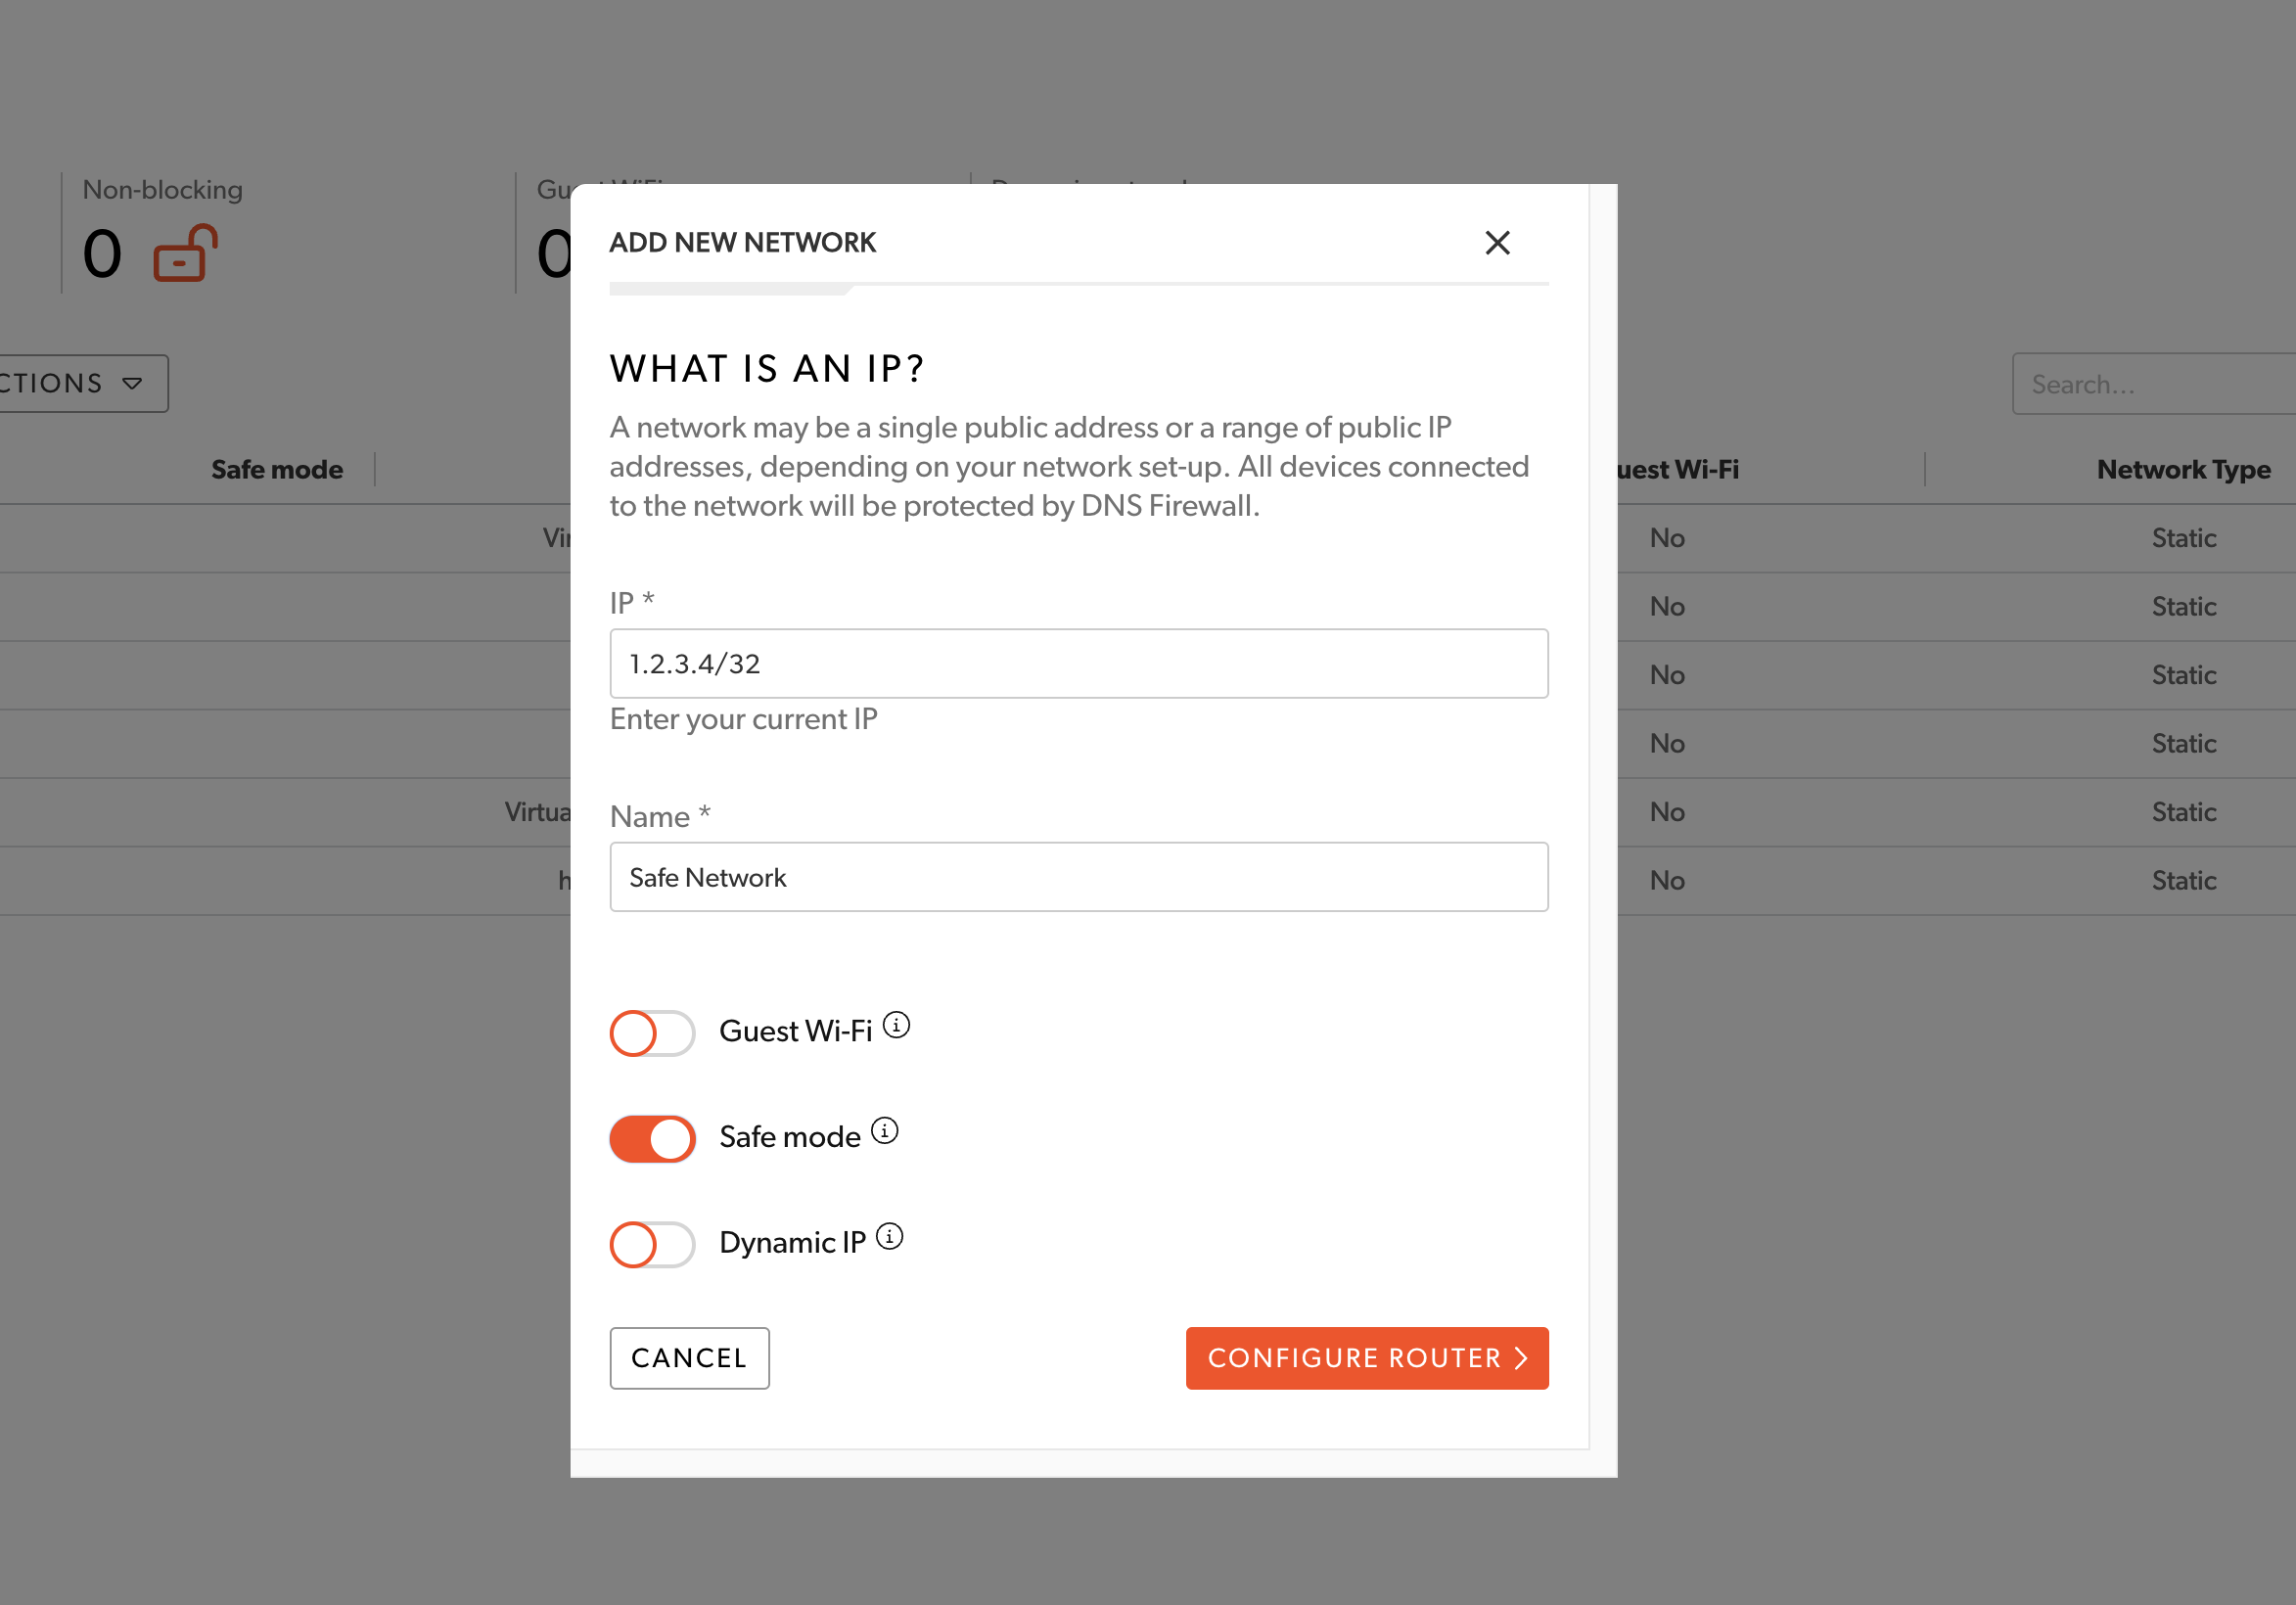The image size is (2296, 1605).
Task: Click the Name input field
Action: coord(1078,877)
